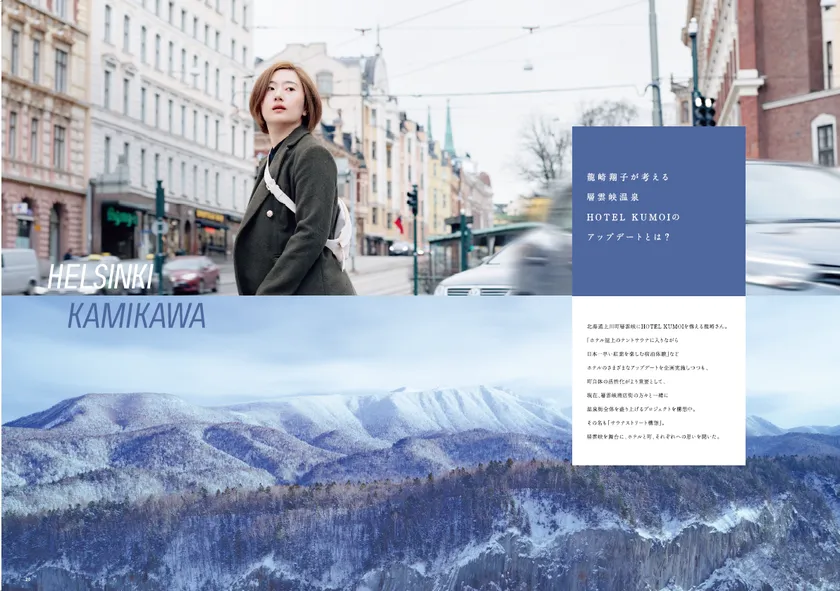The height and width of the screenshot is (591, 840).
Task: Click the KAMIKAWA heading text
Action: point(137,316)
